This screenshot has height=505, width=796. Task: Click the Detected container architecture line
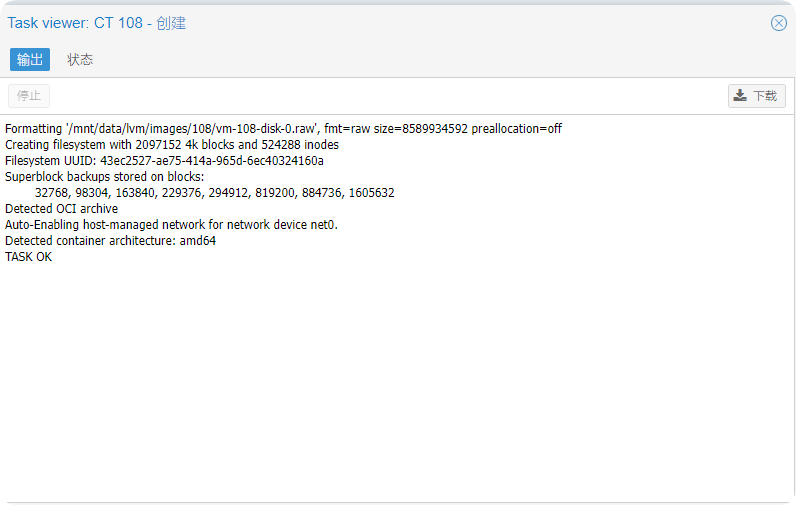pyautogui.click(x=110, y=241)
